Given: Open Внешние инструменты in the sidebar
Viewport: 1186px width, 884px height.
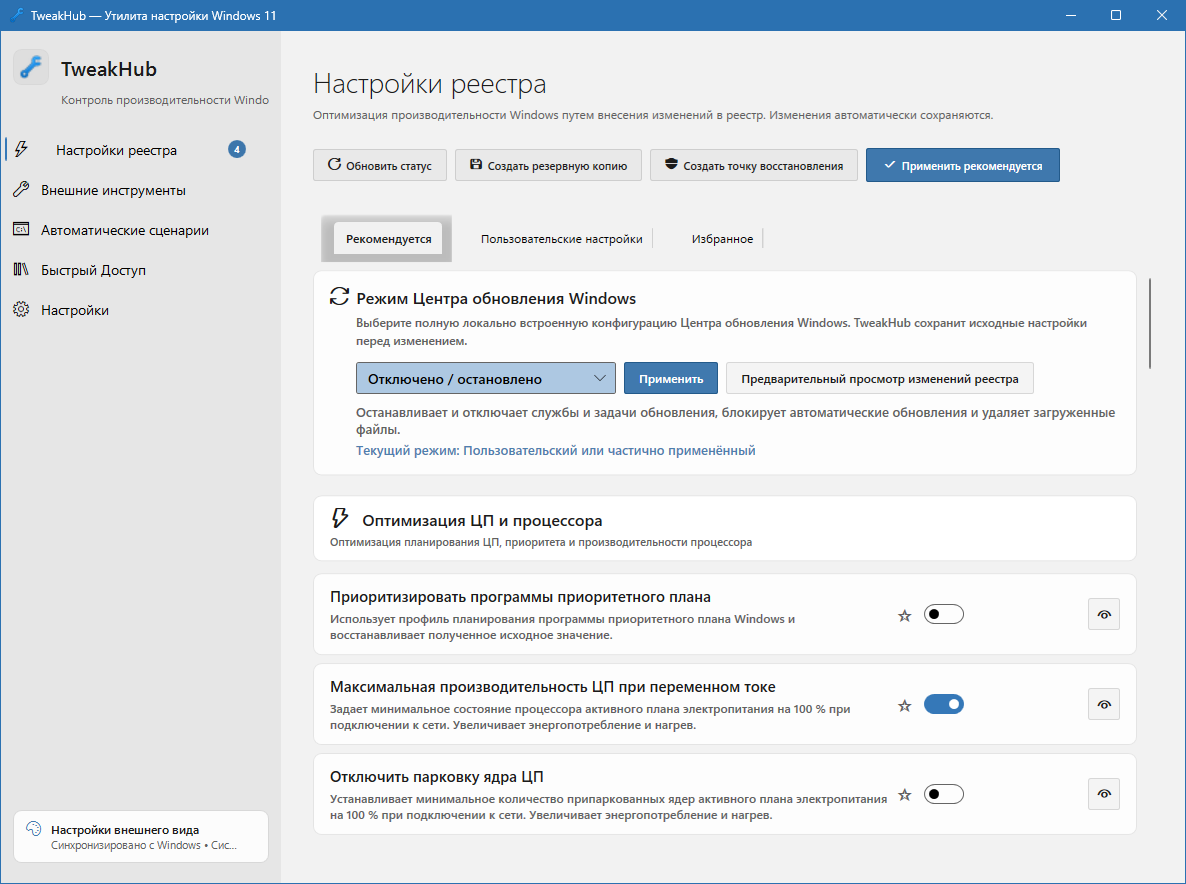Looking at the screenshot, I should [140, 190].
